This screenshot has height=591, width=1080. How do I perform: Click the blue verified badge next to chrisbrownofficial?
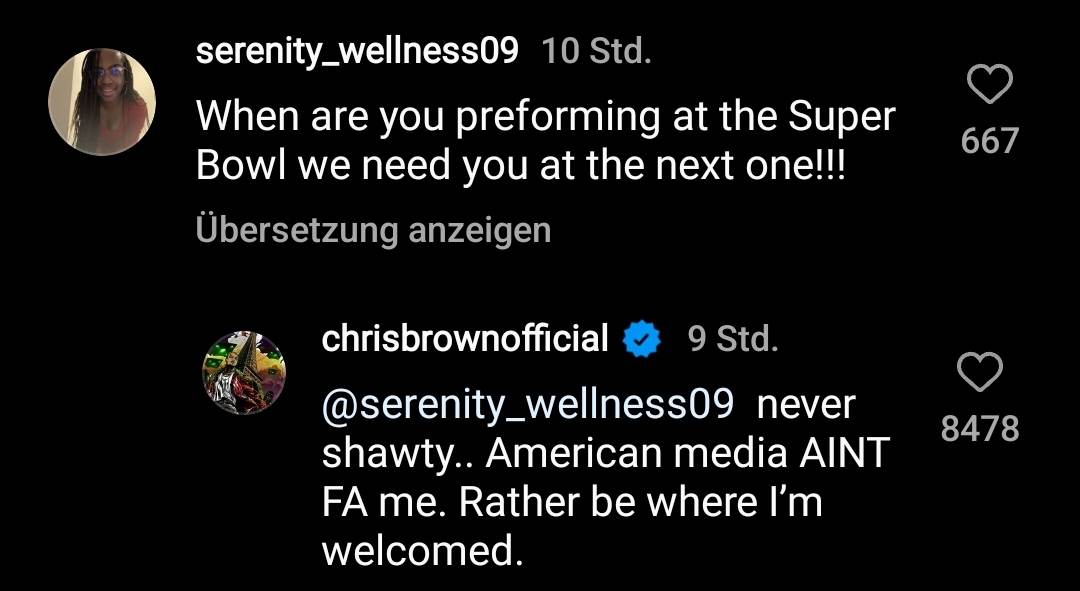click(x=642, y=340)
